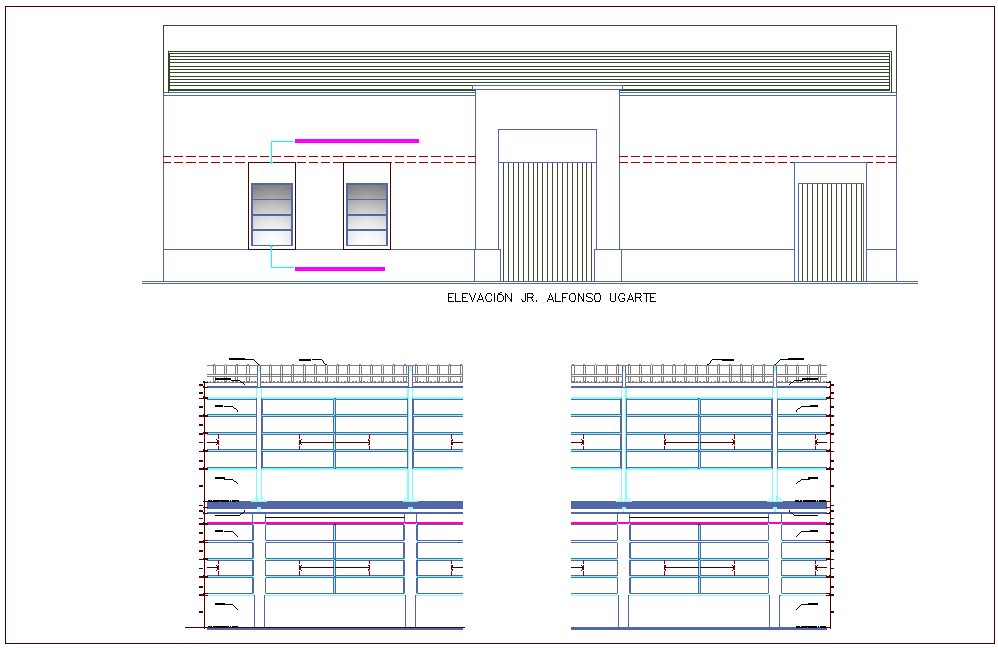
Task: Toggle the lower magenta highlight line
Action: point(340,268)
